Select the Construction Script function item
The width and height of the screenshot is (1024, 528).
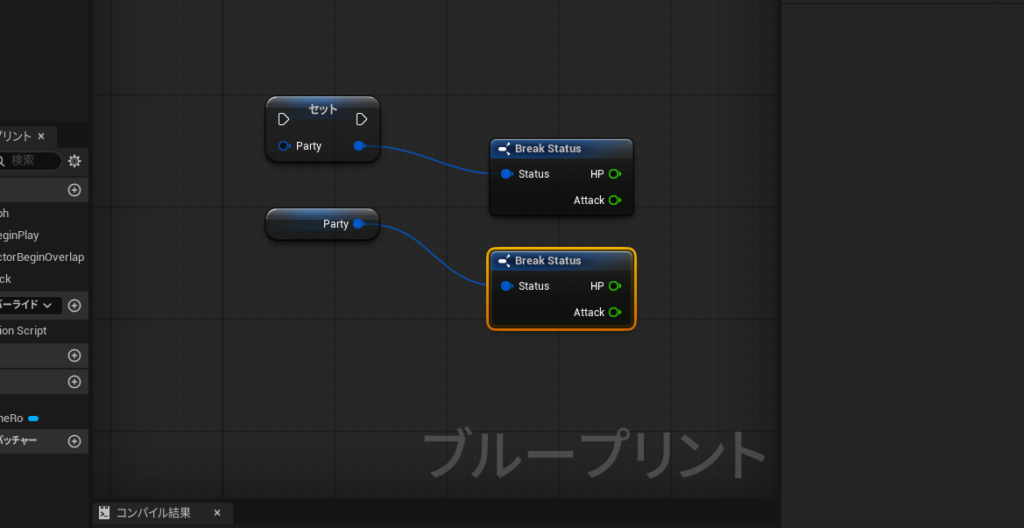pos(24,330)
